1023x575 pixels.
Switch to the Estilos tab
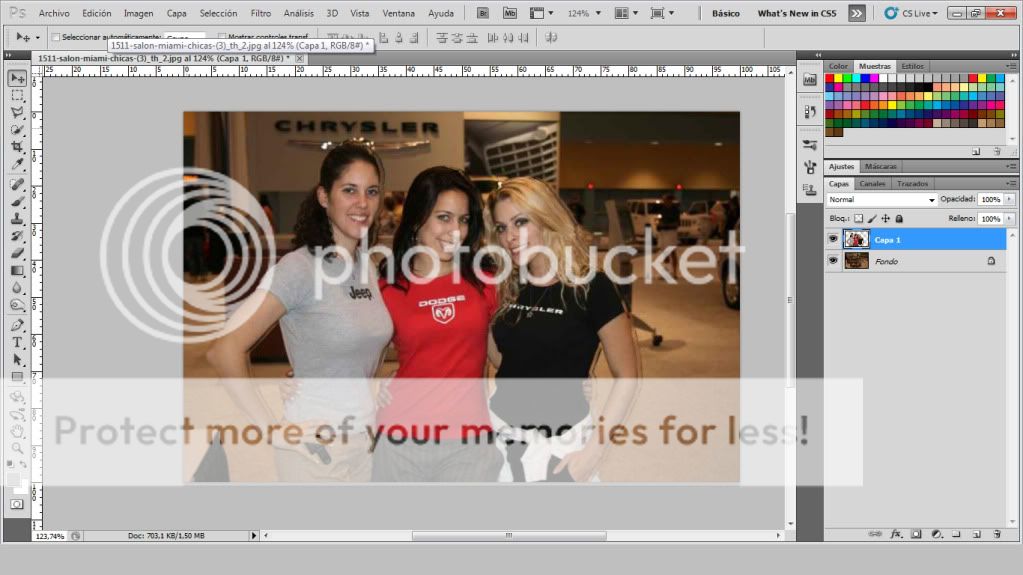tap(912, 66)
